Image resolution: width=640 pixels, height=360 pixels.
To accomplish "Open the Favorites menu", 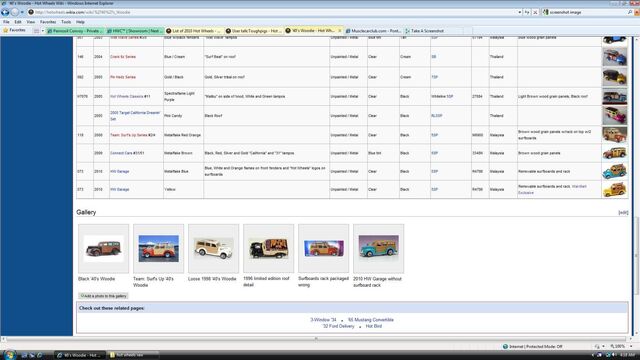I will tap(48, 22).
